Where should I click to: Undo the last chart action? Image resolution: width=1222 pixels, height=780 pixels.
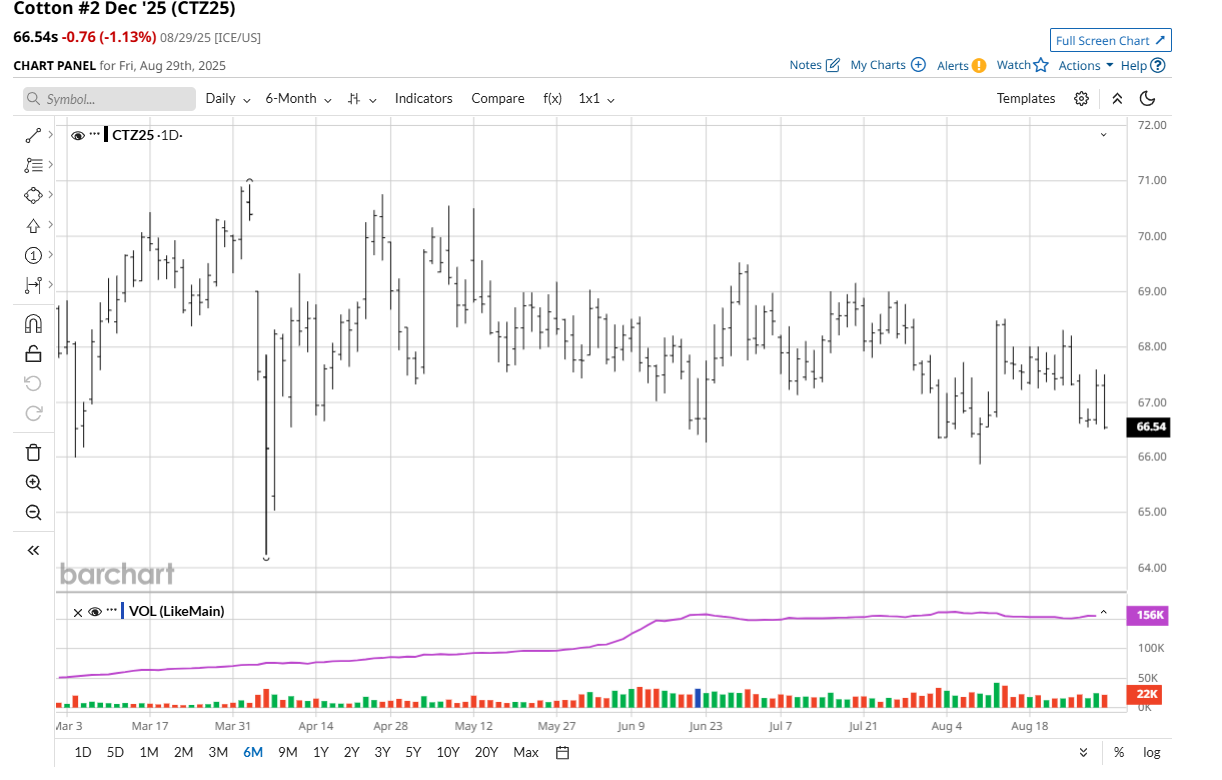click(33, 383)
